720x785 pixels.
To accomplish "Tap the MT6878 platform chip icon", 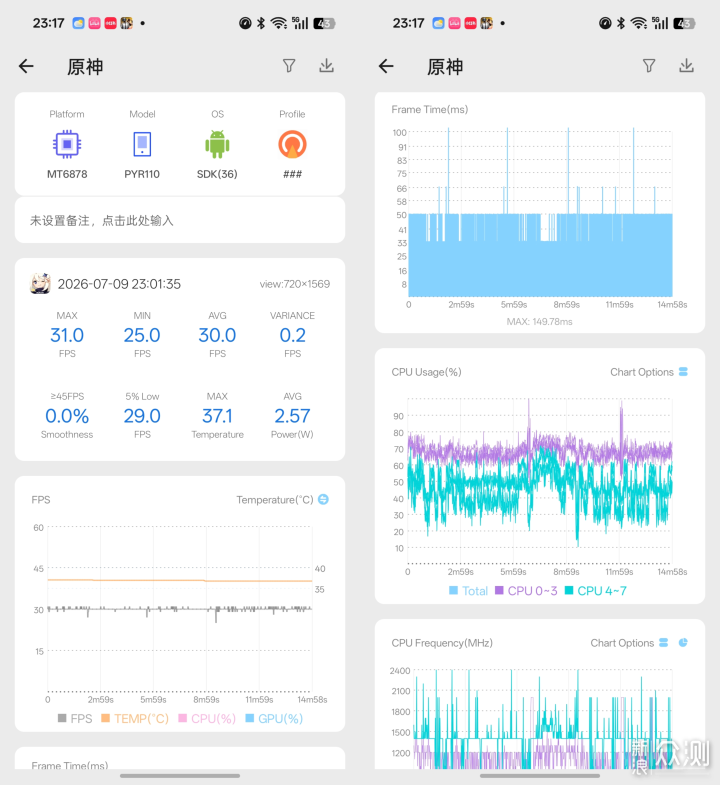I will 67,144.
